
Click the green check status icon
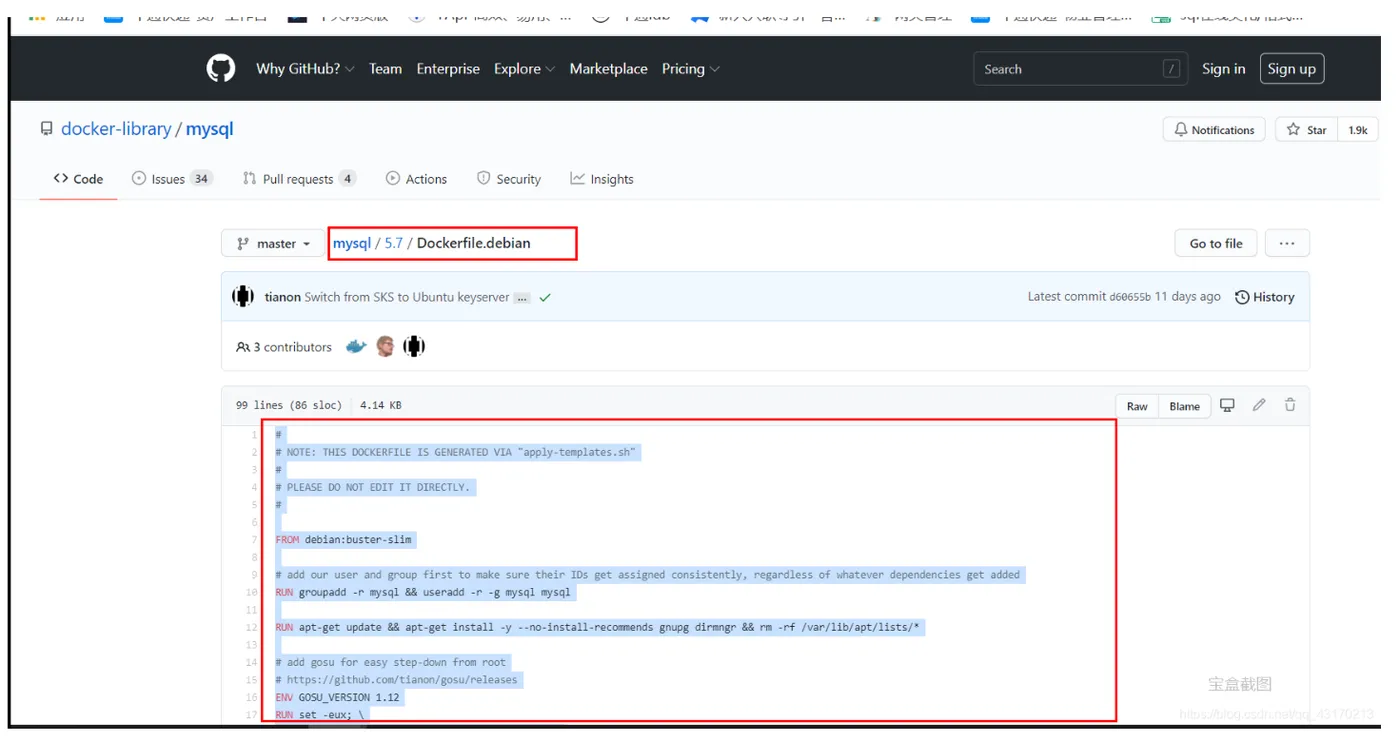pos(545,297)
